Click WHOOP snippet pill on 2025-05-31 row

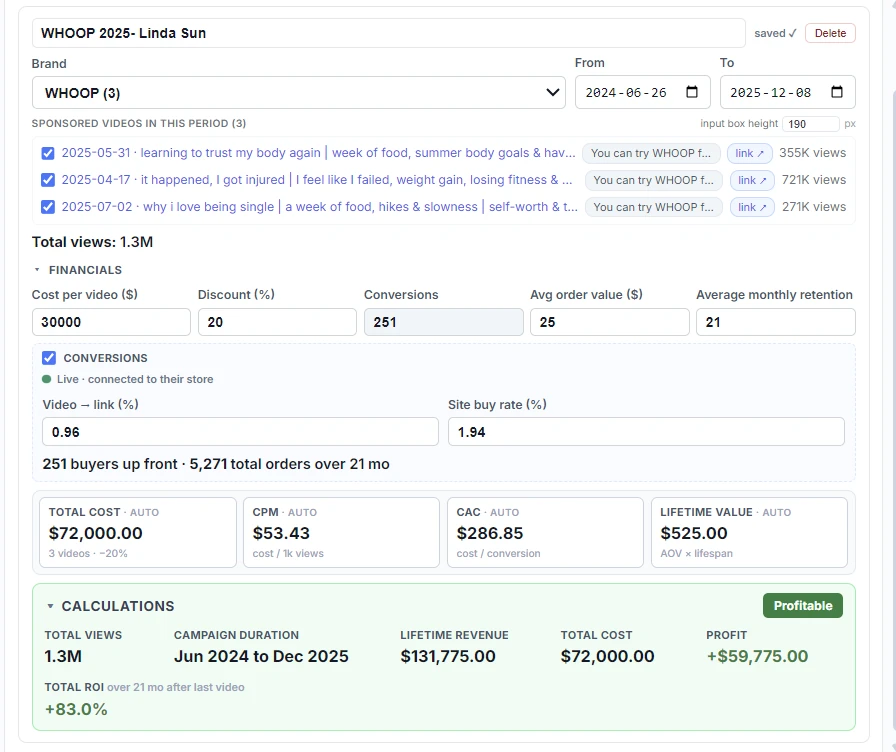651,153
